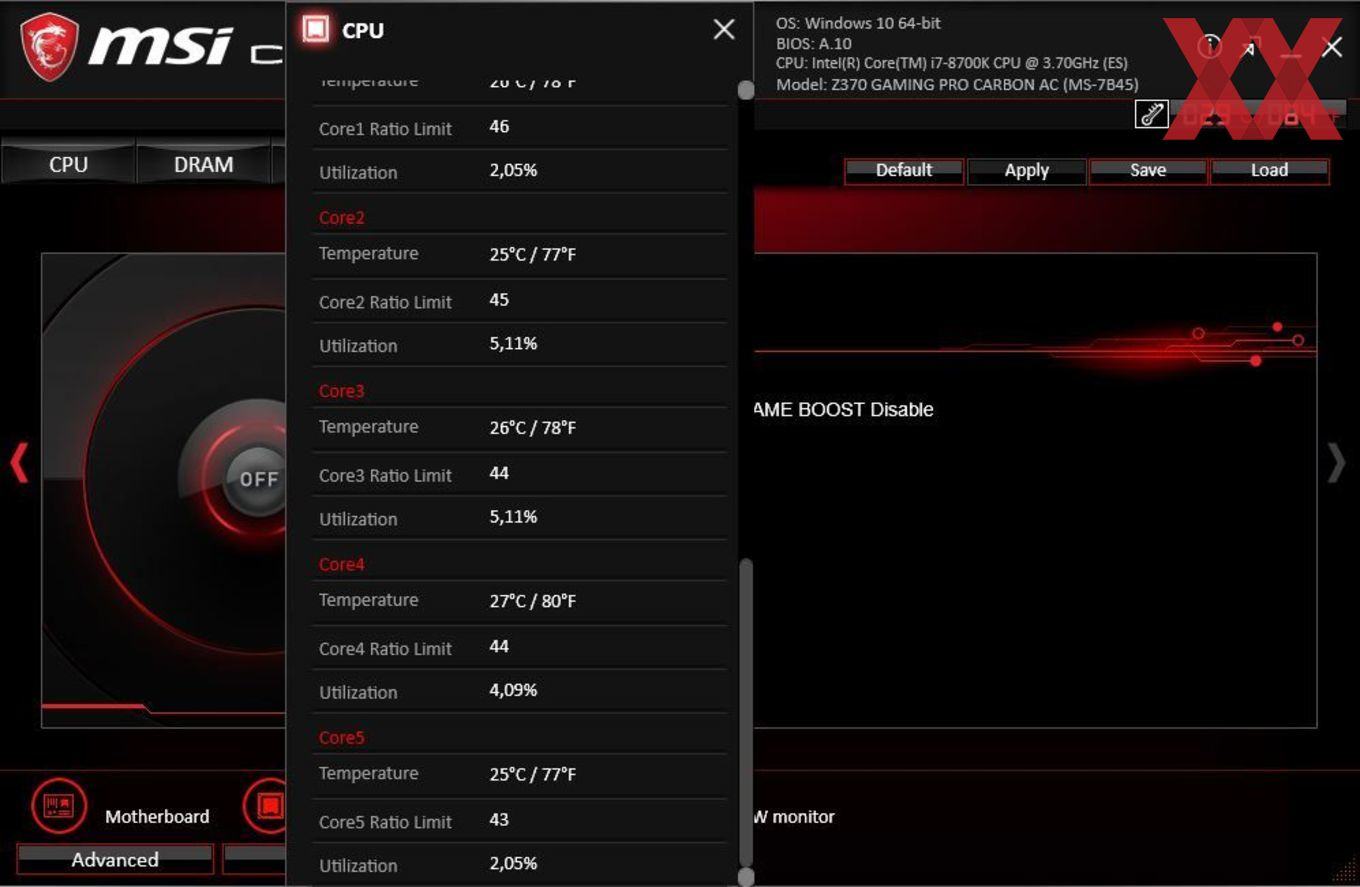Open the Motherboard information icon
Screen dimensions: 1360x887
click(x=59, y=805)
